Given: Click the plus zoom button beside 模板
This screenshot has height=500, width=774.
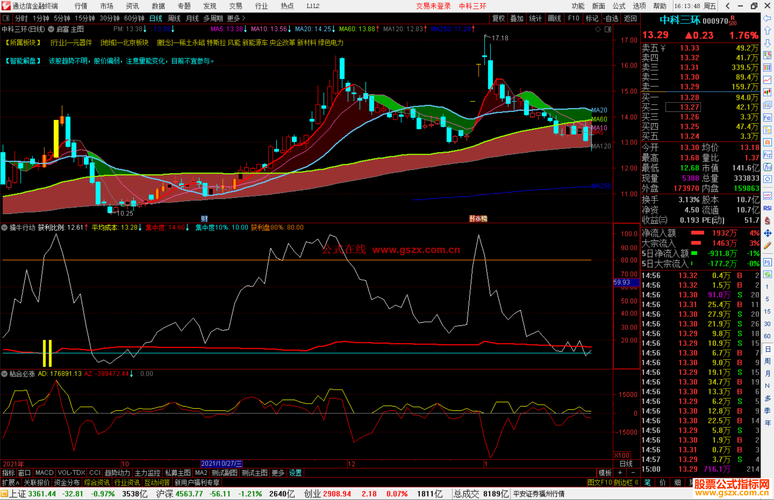Looking at the screenshot, I should pos(620,473).
